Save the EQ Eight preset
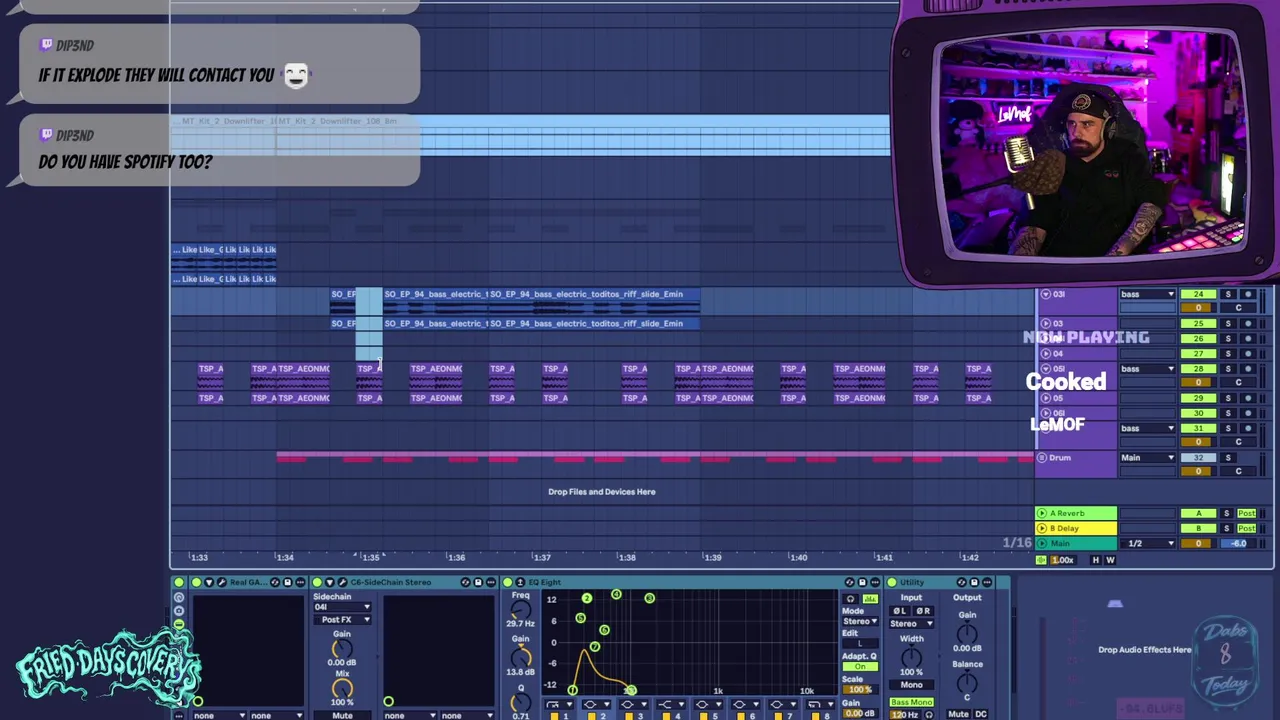1280x720 pixels. click(862, 582)
